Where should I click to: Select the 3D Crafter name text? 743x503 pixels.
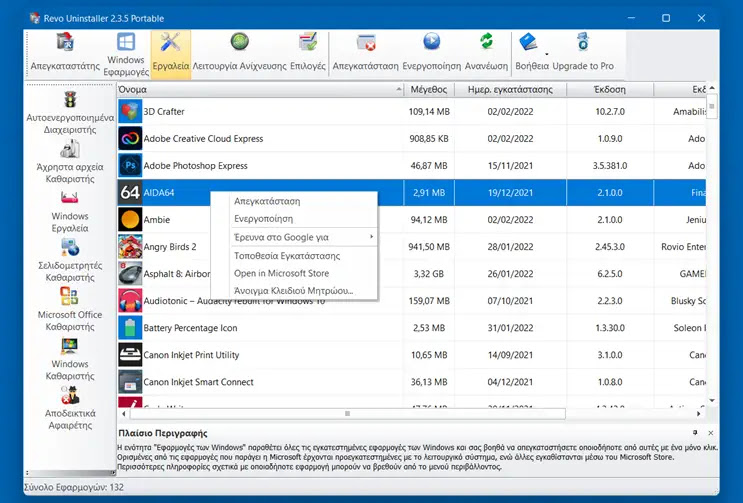coord(164,112)
